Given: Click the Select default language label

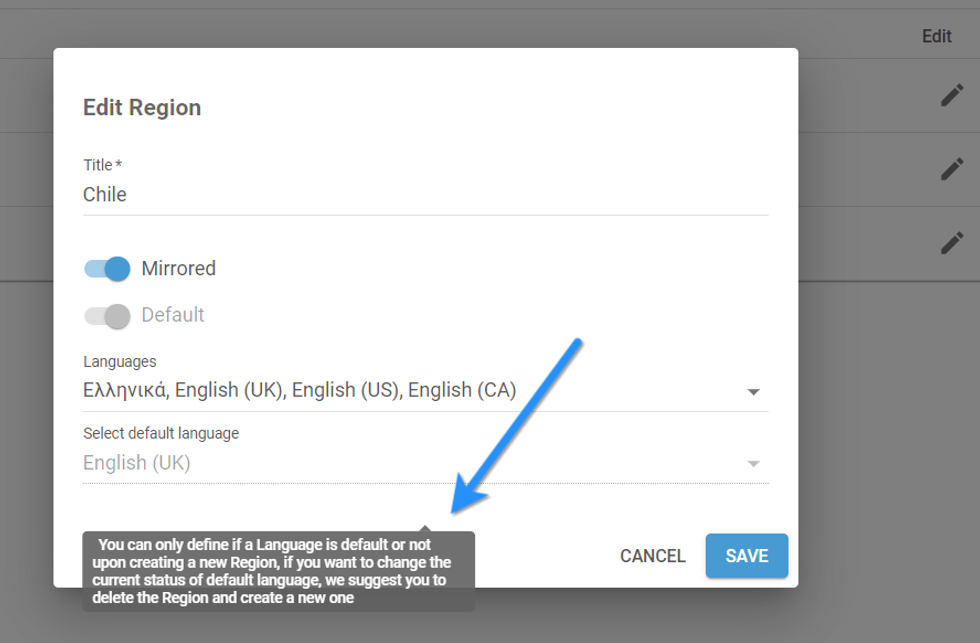Looking at the screenshot, I should point(161,434).
